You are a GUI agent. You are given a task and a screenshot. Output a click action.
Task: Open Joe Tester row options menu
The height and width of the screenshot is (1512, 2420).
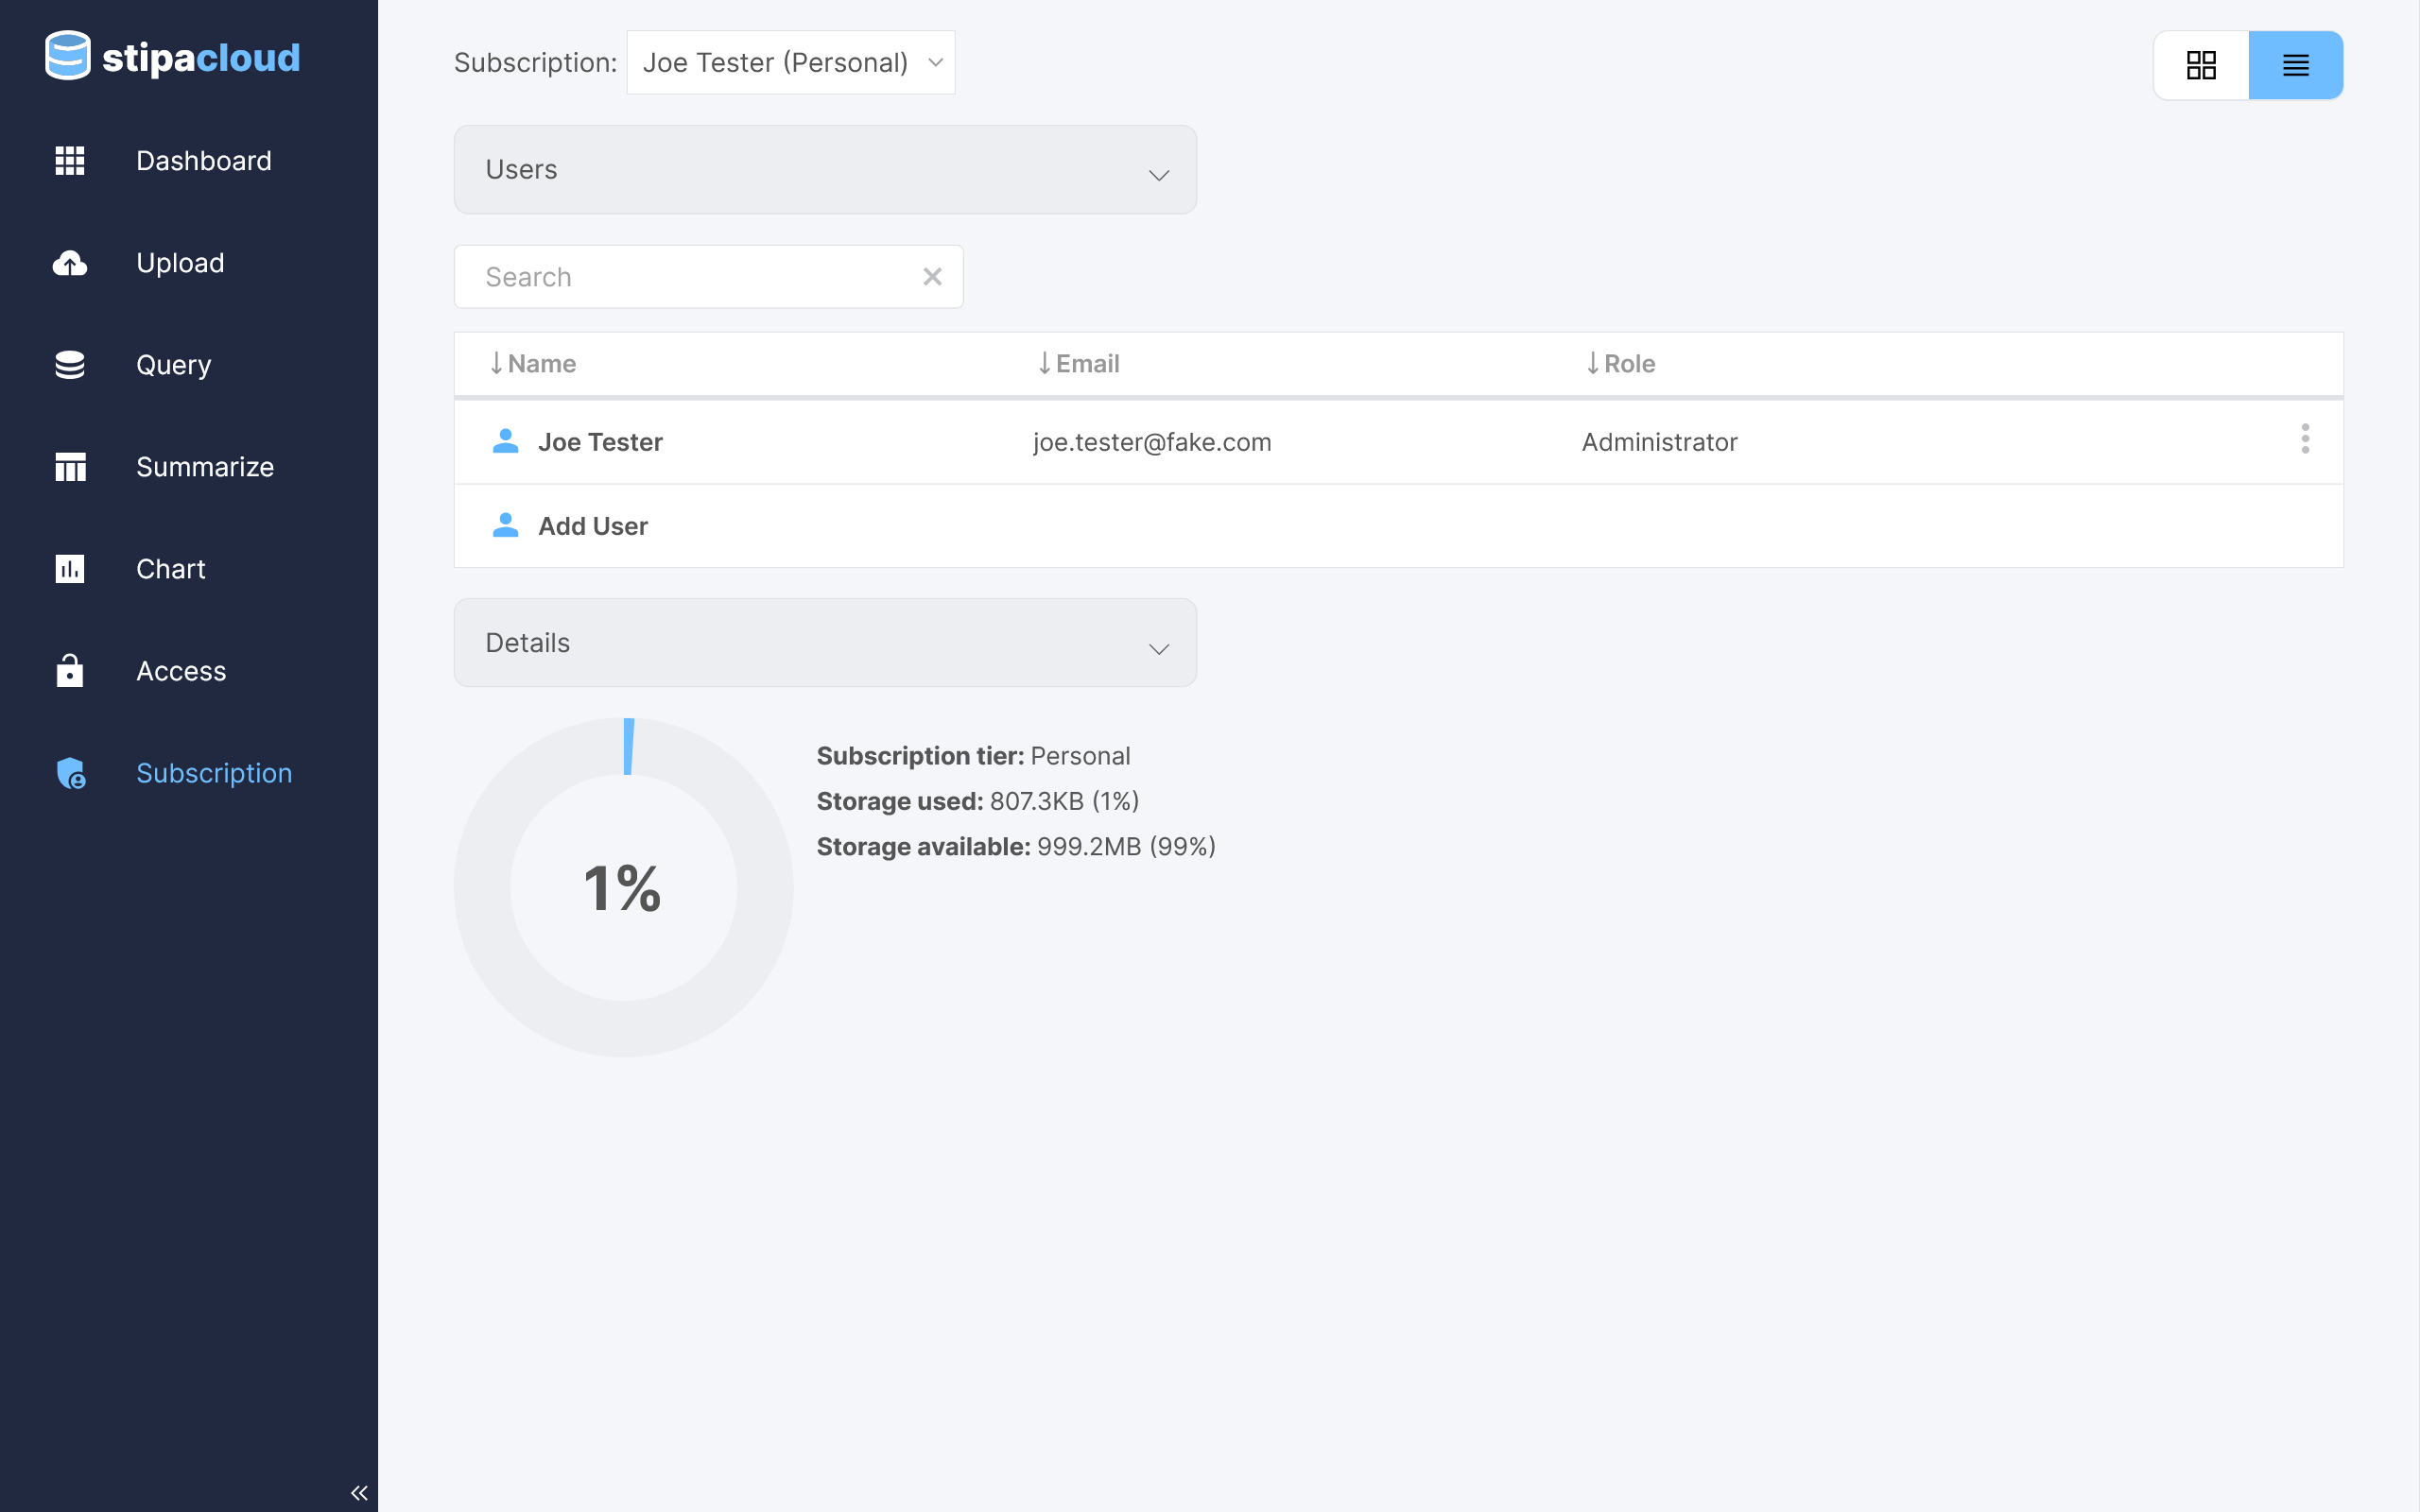pos(2305,439)
